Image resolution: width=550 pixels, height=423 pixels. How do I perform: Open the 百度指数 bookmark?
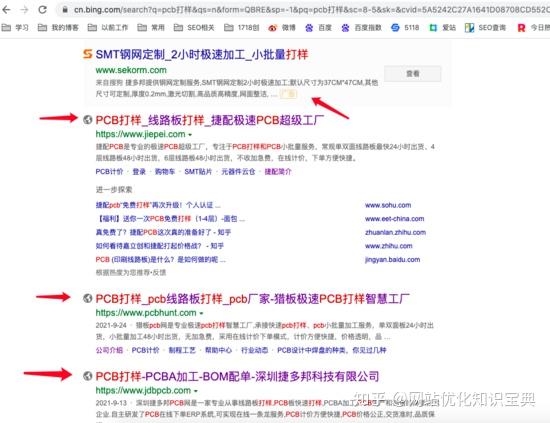[x=361, y=28]
